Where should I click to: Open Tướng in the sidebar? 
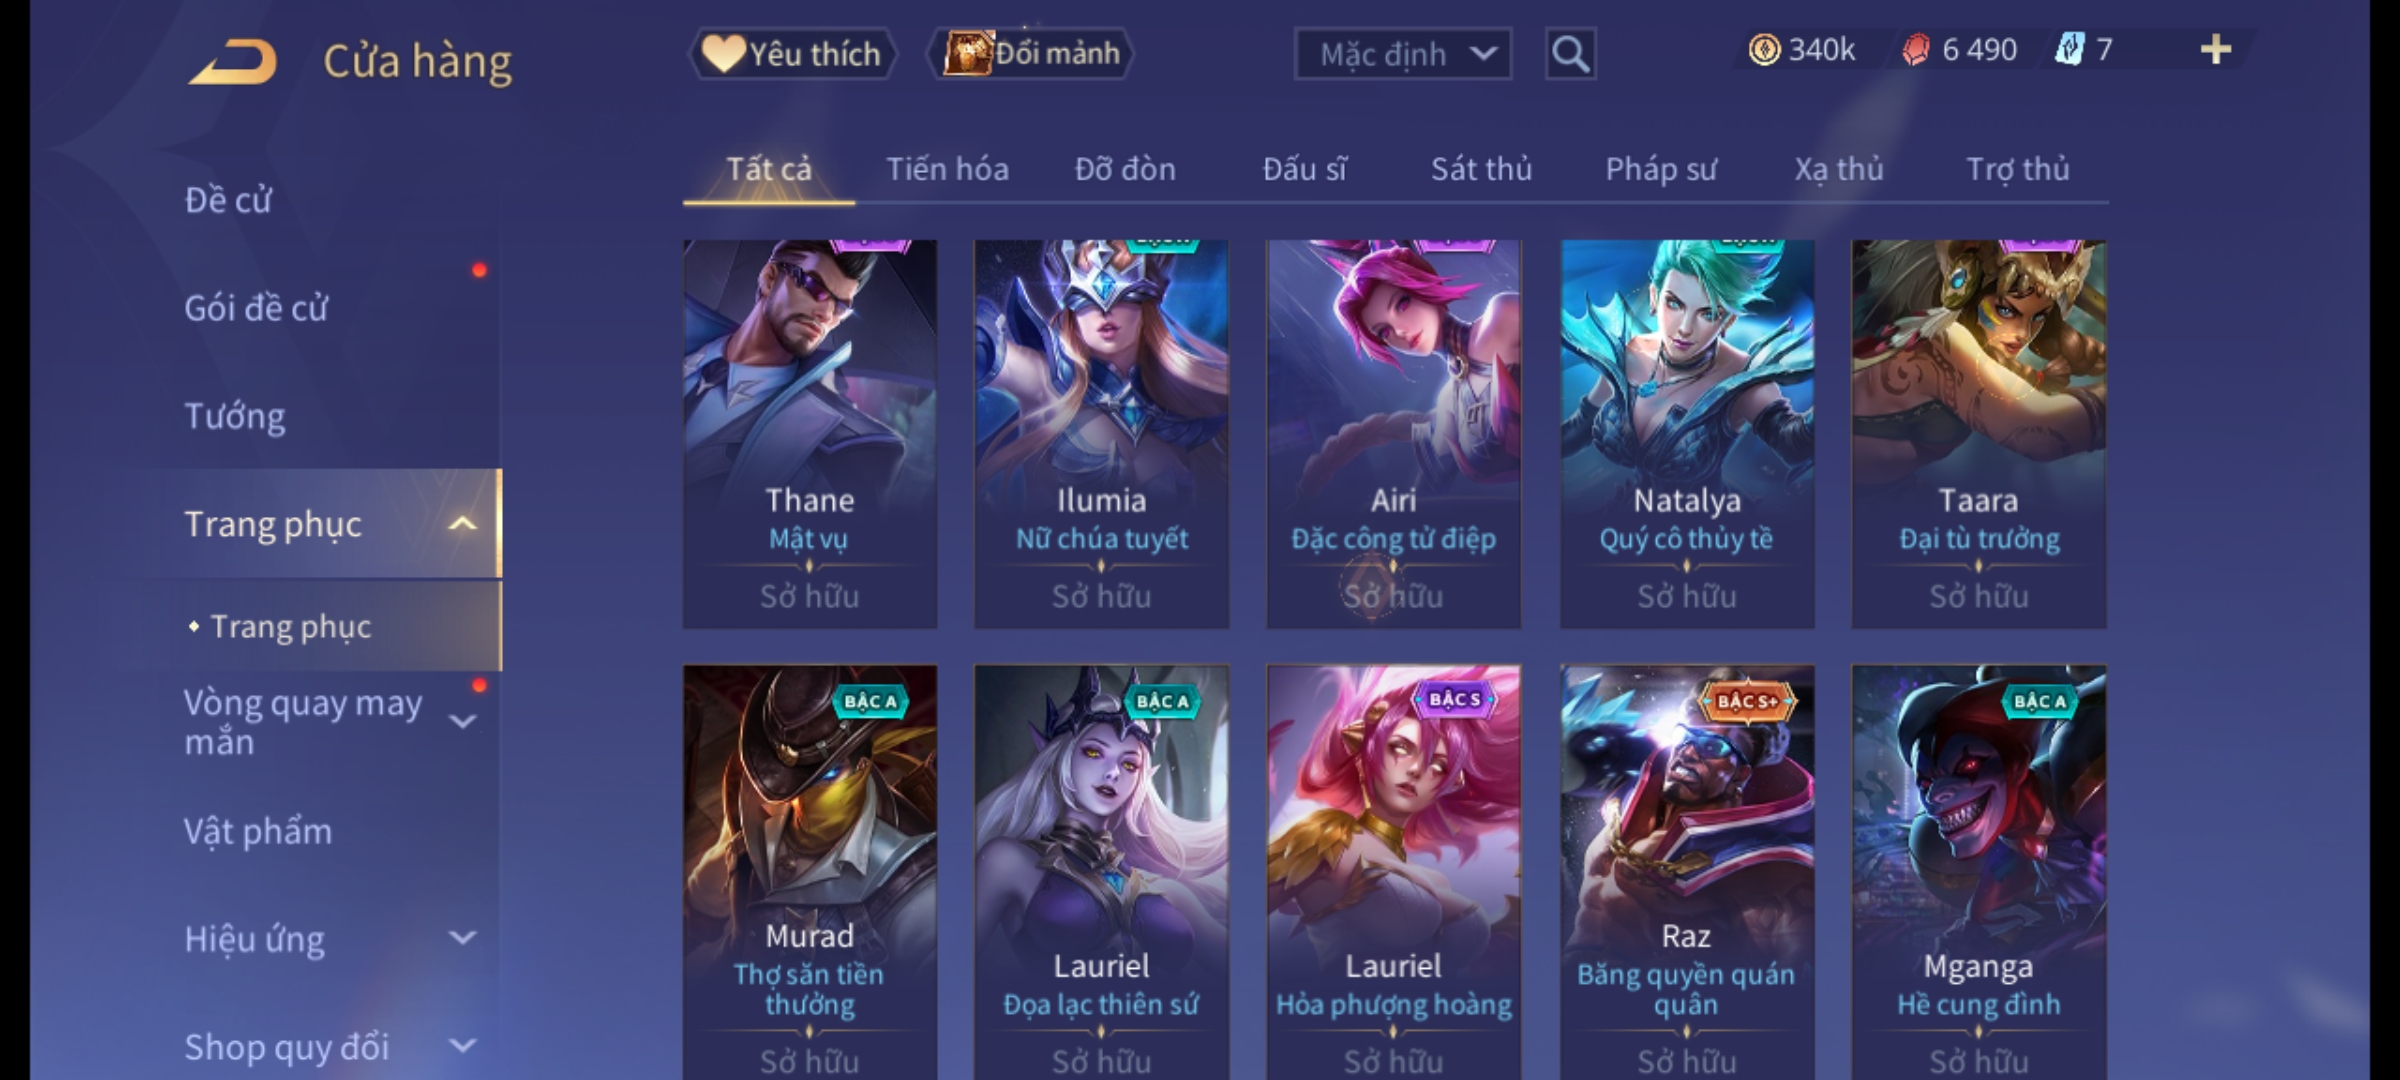coord(235,416)
